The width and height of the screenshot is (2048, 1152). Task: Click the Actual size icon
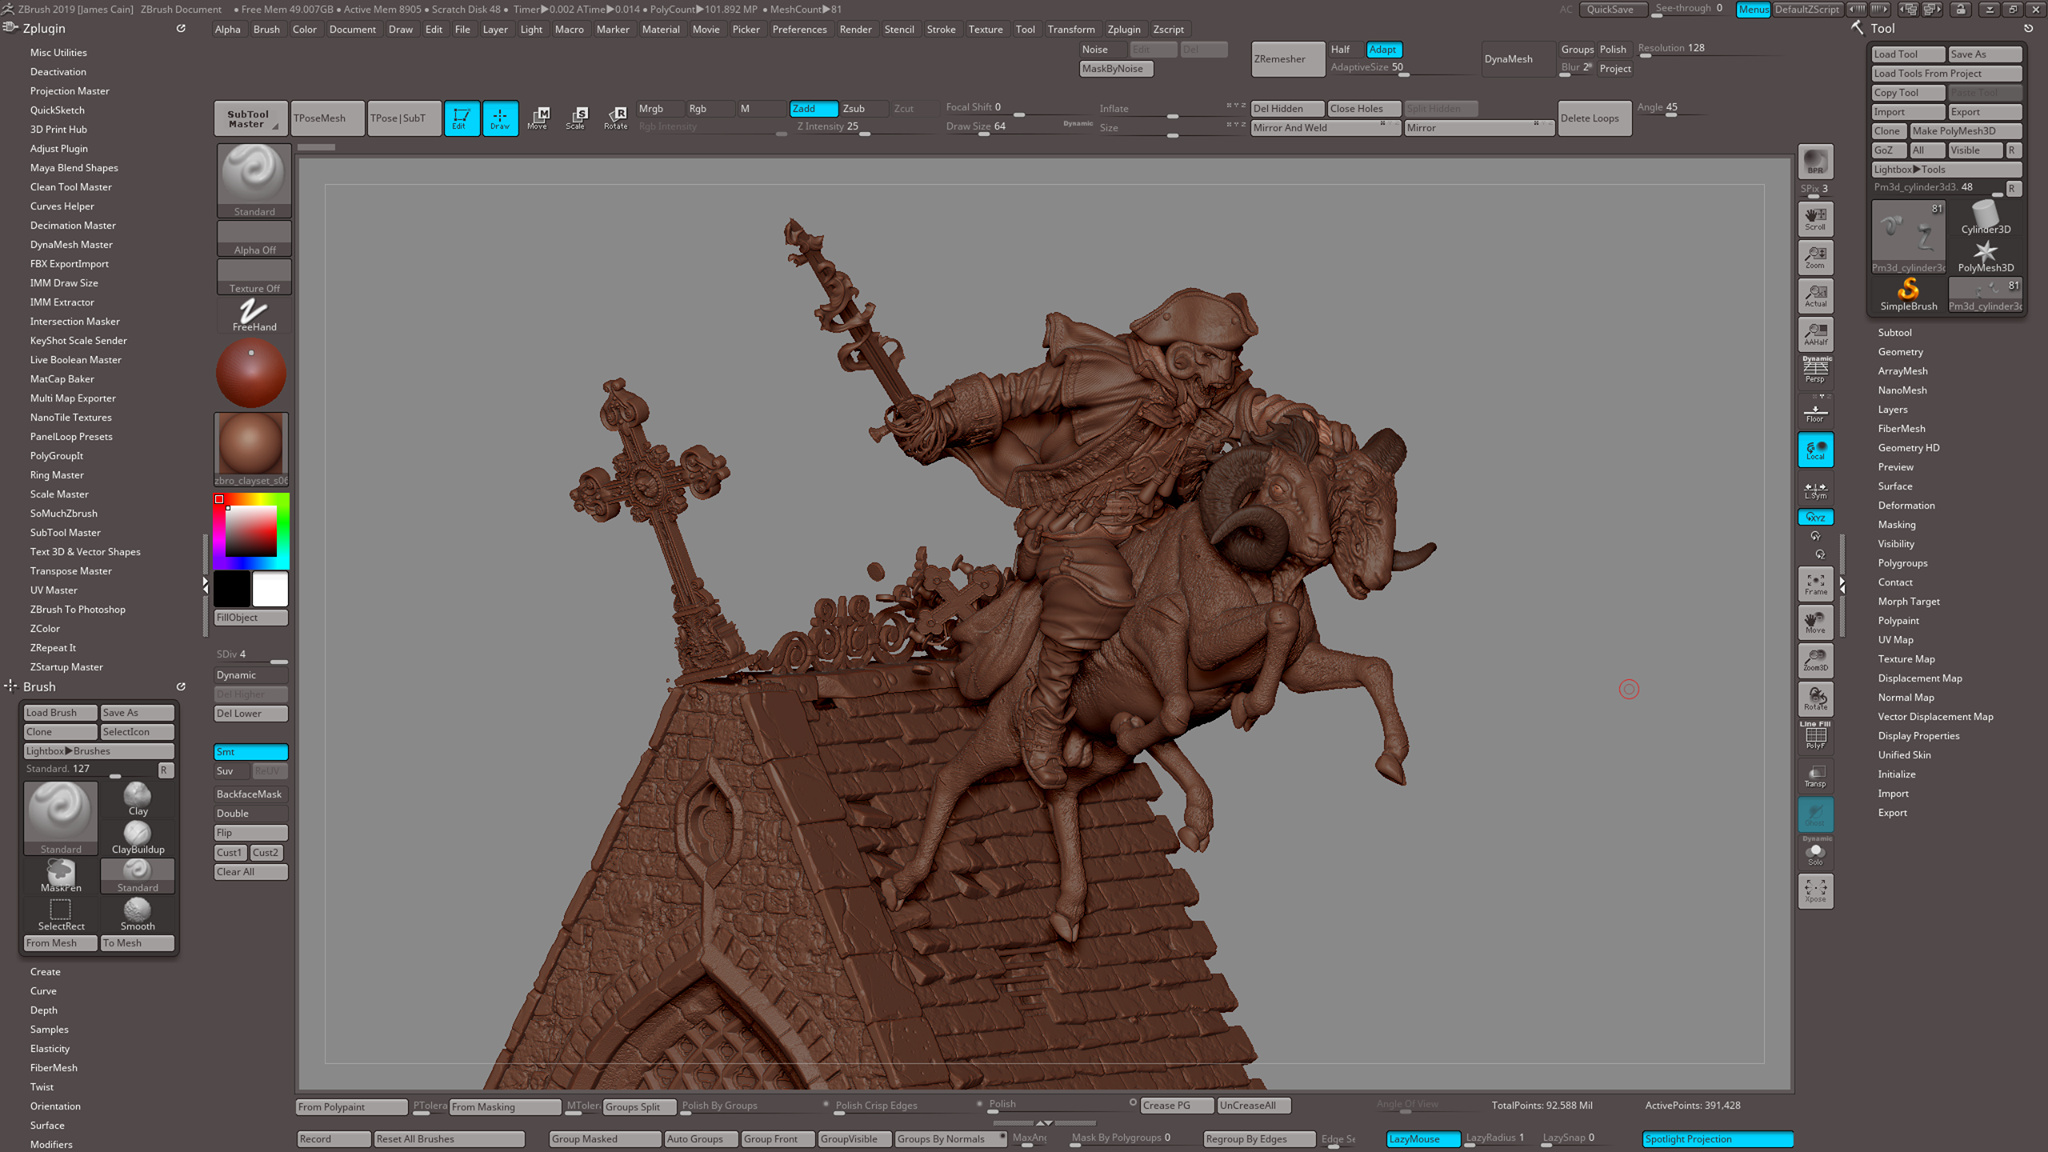[1815, 296]
